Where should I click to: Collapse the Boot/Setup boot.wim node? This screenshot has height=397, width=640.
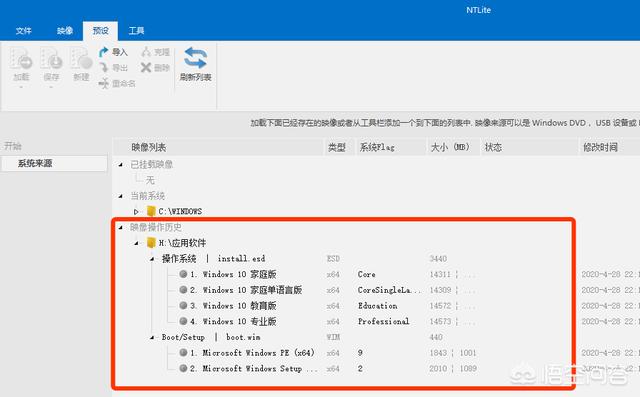coord(152,337)
